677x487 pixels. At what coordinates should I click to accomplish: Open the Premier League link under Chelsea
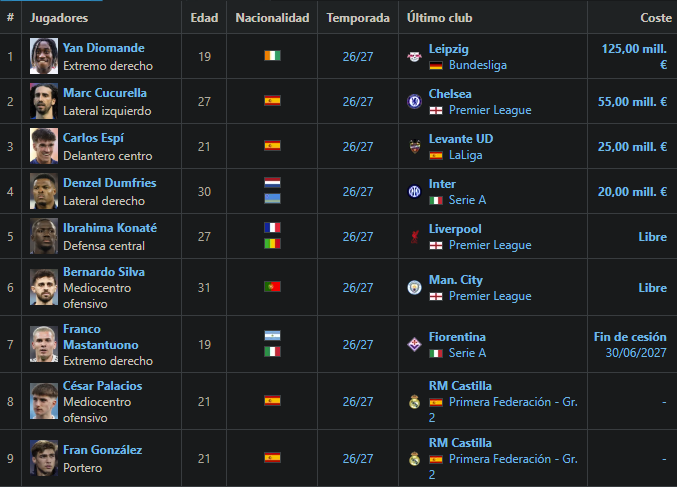pos(490,110)
